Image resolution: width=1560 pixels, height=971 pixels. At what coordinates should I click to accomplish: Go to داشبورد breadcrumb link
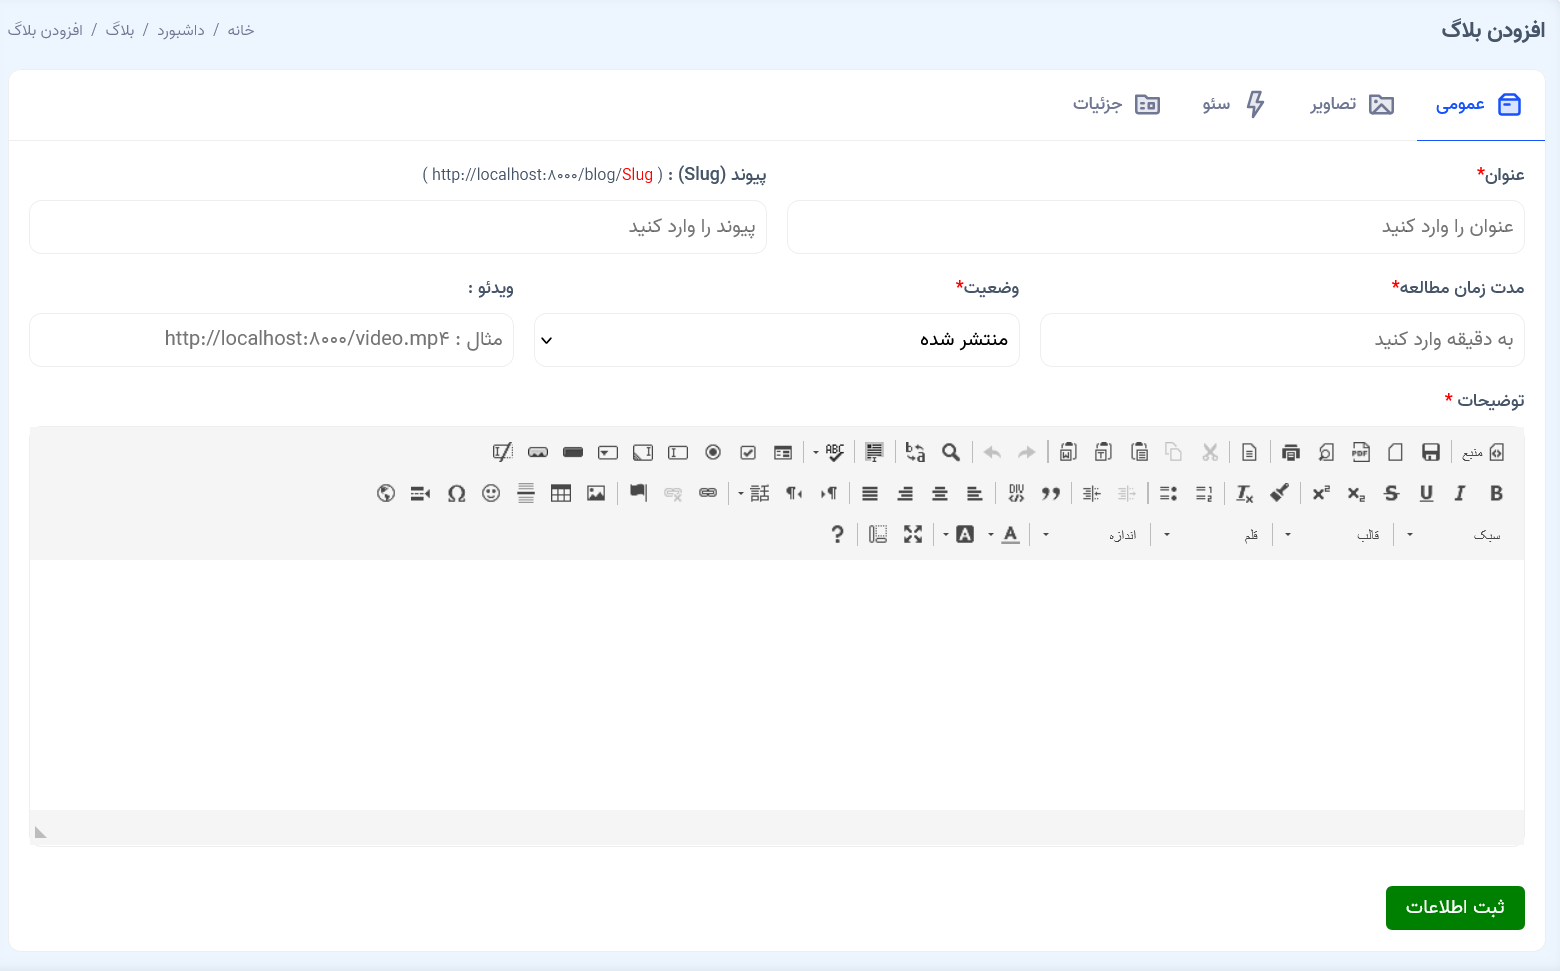(x=181, y=31)
